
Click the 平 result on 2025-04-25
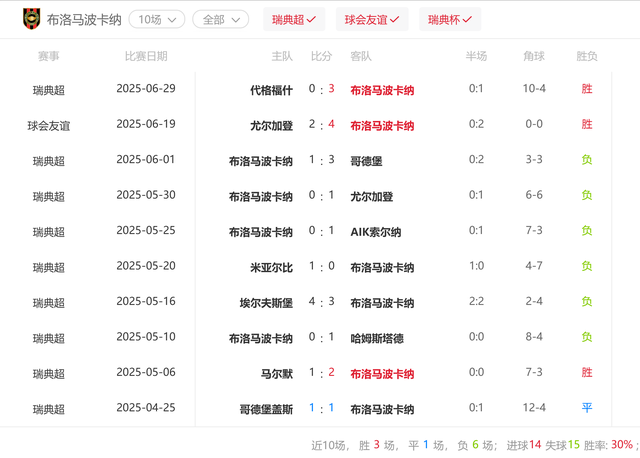(x=587, y=408)
